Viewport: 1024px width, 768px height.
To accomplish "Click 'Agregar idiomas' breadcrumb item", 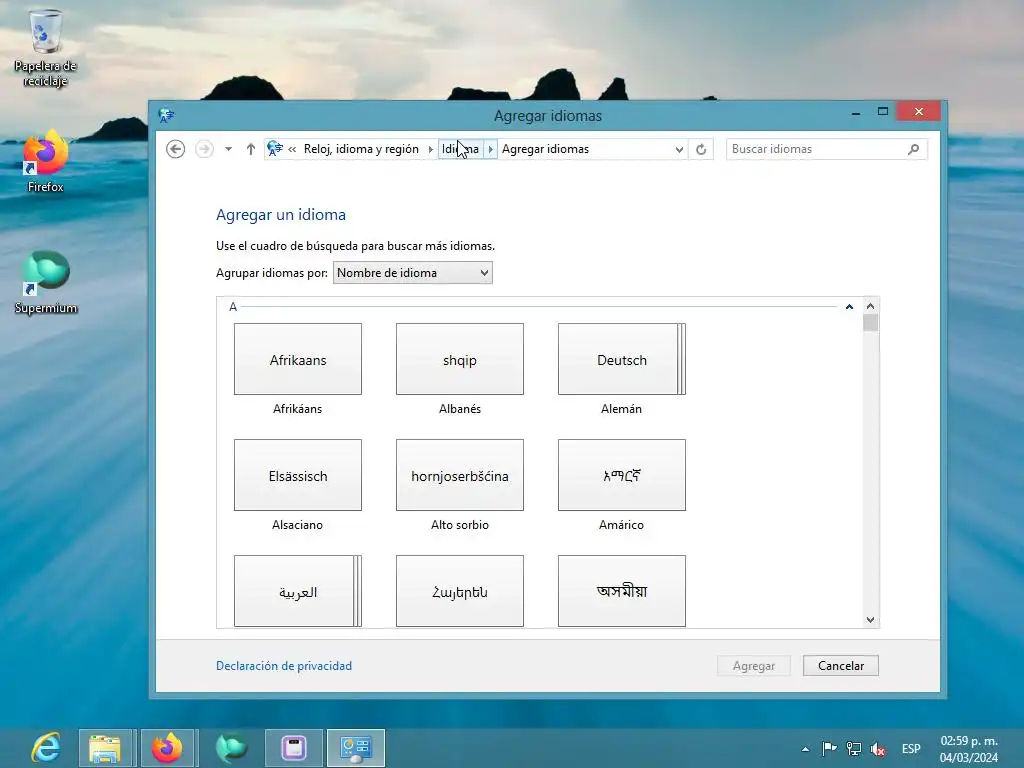I will pyautogui.click(x=545, y=149).
